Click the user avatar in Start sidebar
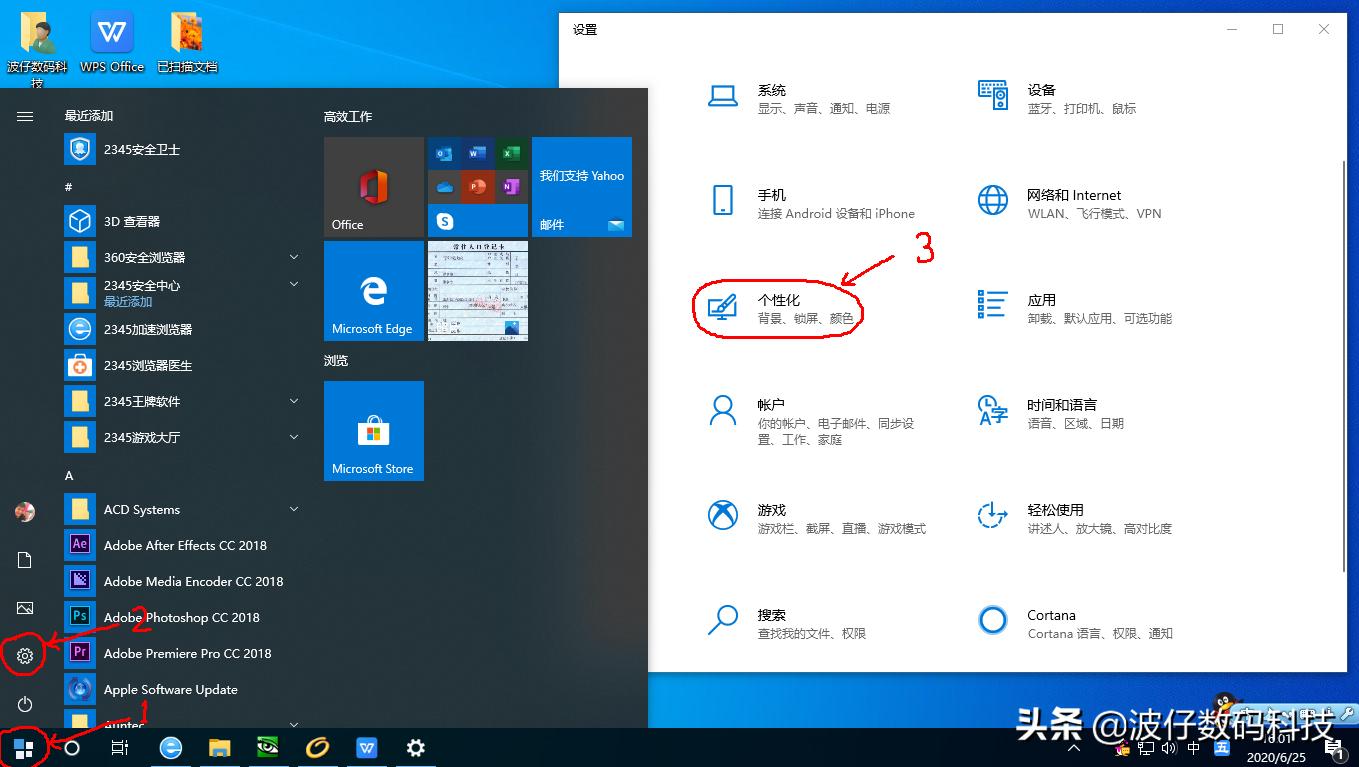Screen dimensions: 1359x767 24,511
